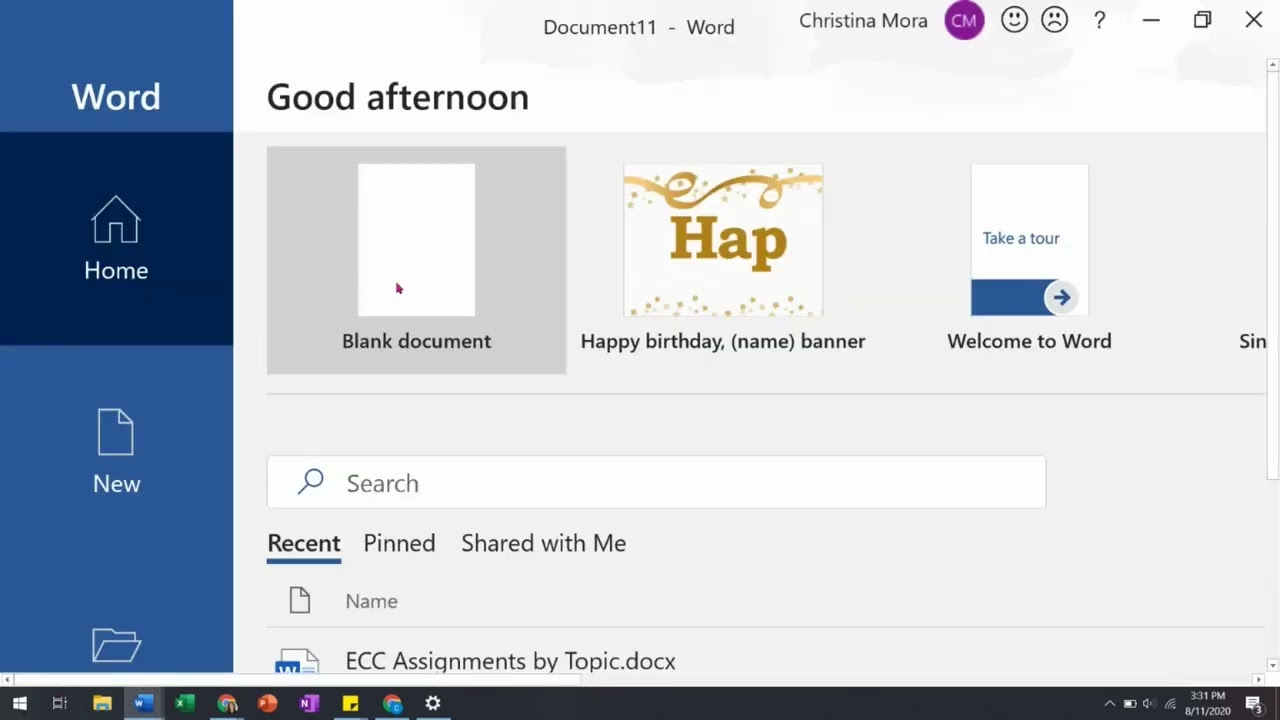The width and height of the screenshot is (1280, 720).
Task: Restore down the Word window
Action: tap(1202, 20)
